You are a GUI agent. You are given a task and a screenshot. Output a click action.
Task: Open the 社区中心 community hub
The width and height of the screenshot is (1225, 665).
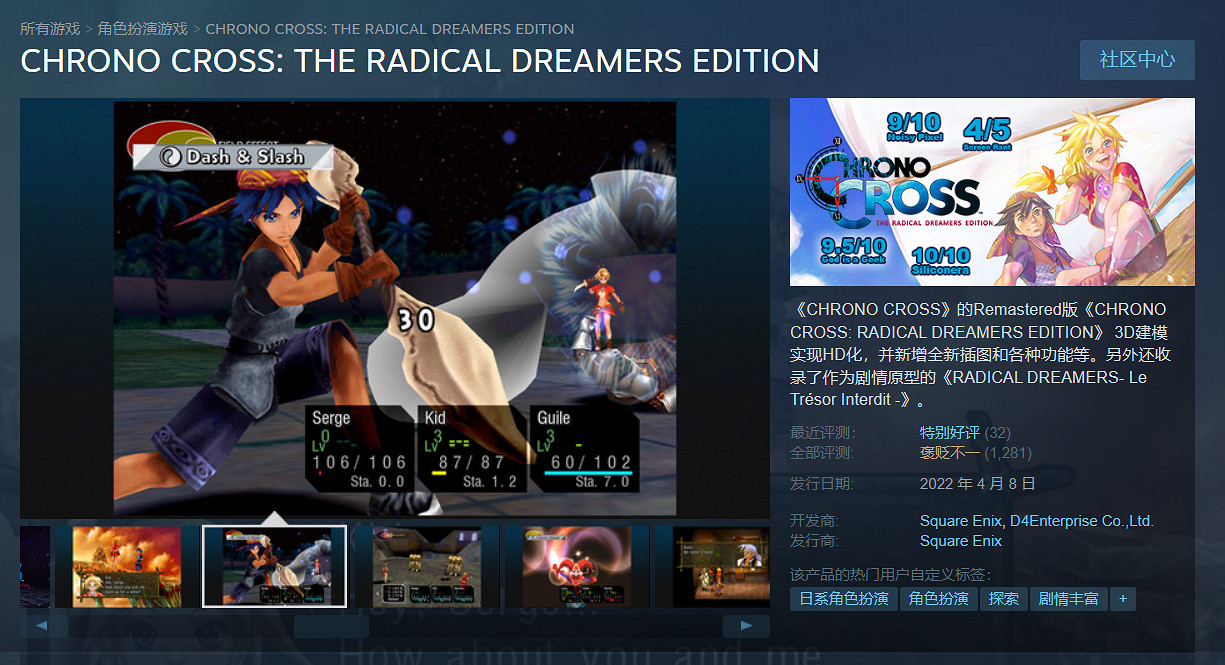(x=1137, y=60)
